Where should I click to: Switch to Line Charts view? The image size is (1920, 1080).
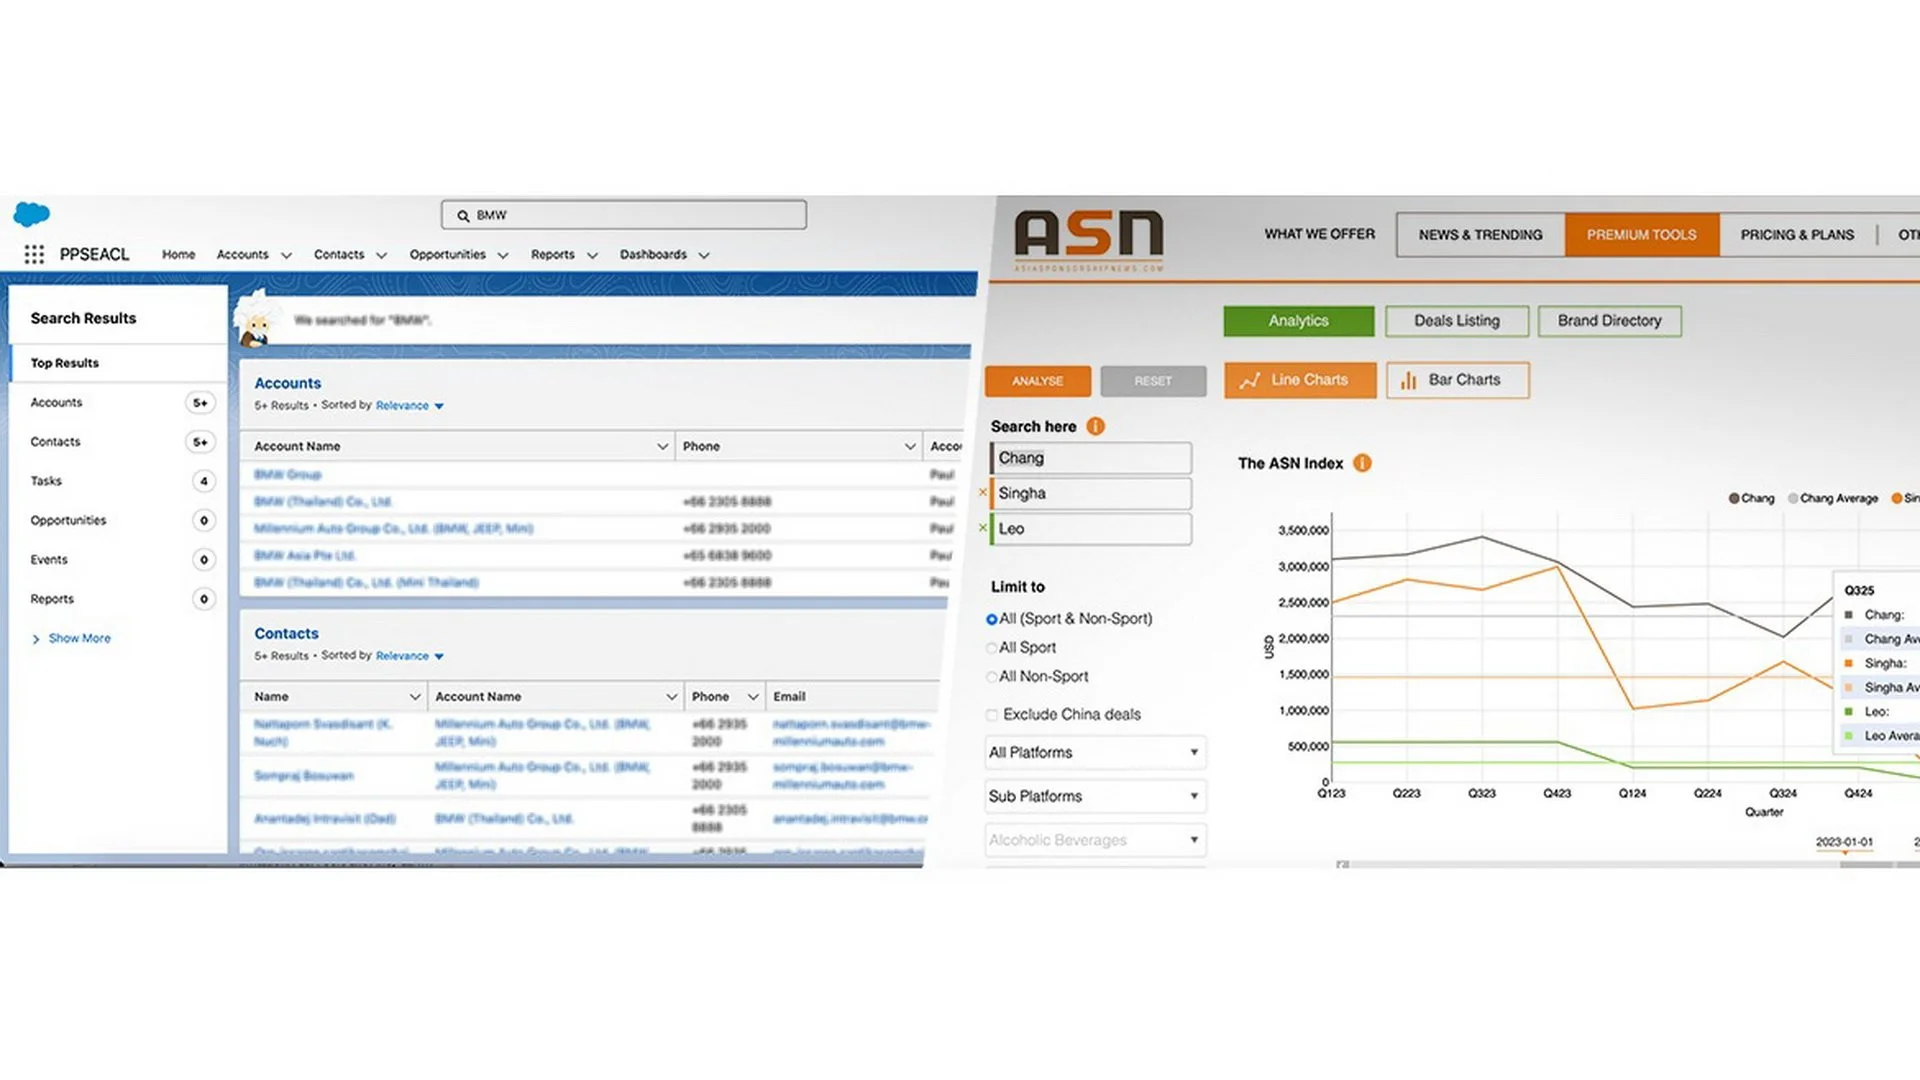tap(1299, 380)
